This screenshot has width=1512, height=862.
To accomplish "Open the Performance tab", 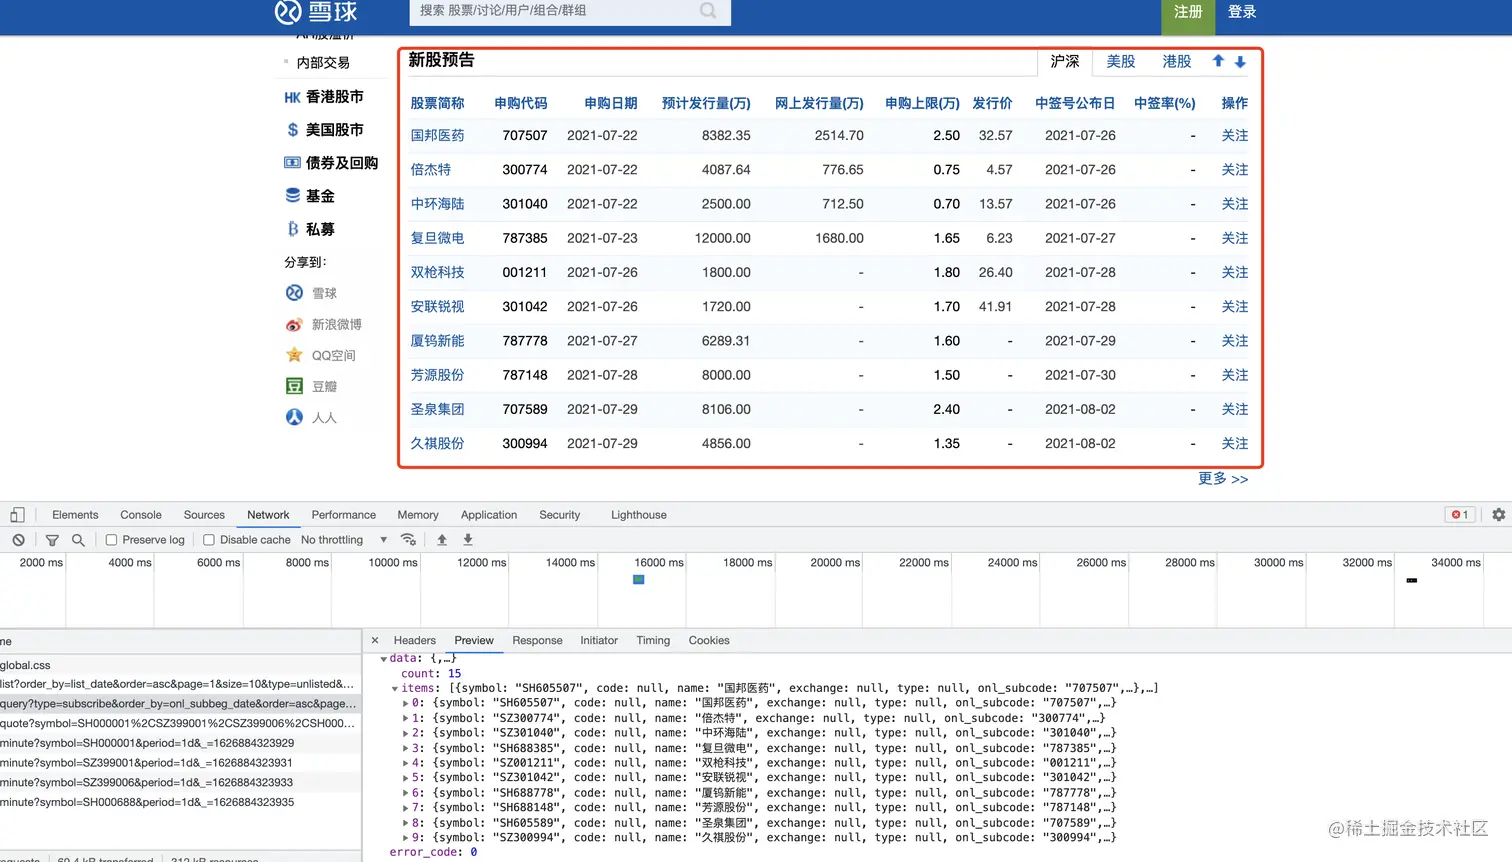I will (344, 515).
